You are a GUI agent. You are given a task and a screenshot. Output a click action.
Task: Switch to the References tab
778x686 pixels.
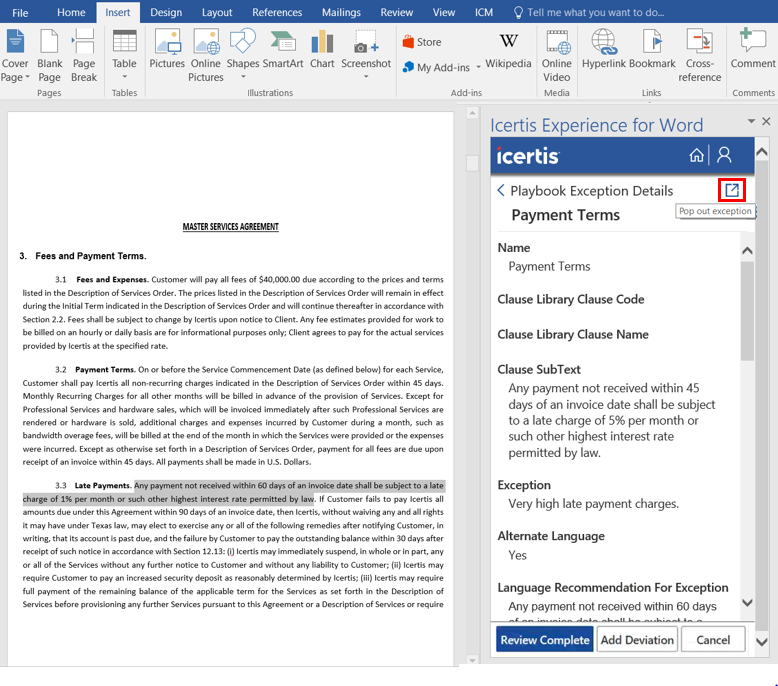coord(277,12)
